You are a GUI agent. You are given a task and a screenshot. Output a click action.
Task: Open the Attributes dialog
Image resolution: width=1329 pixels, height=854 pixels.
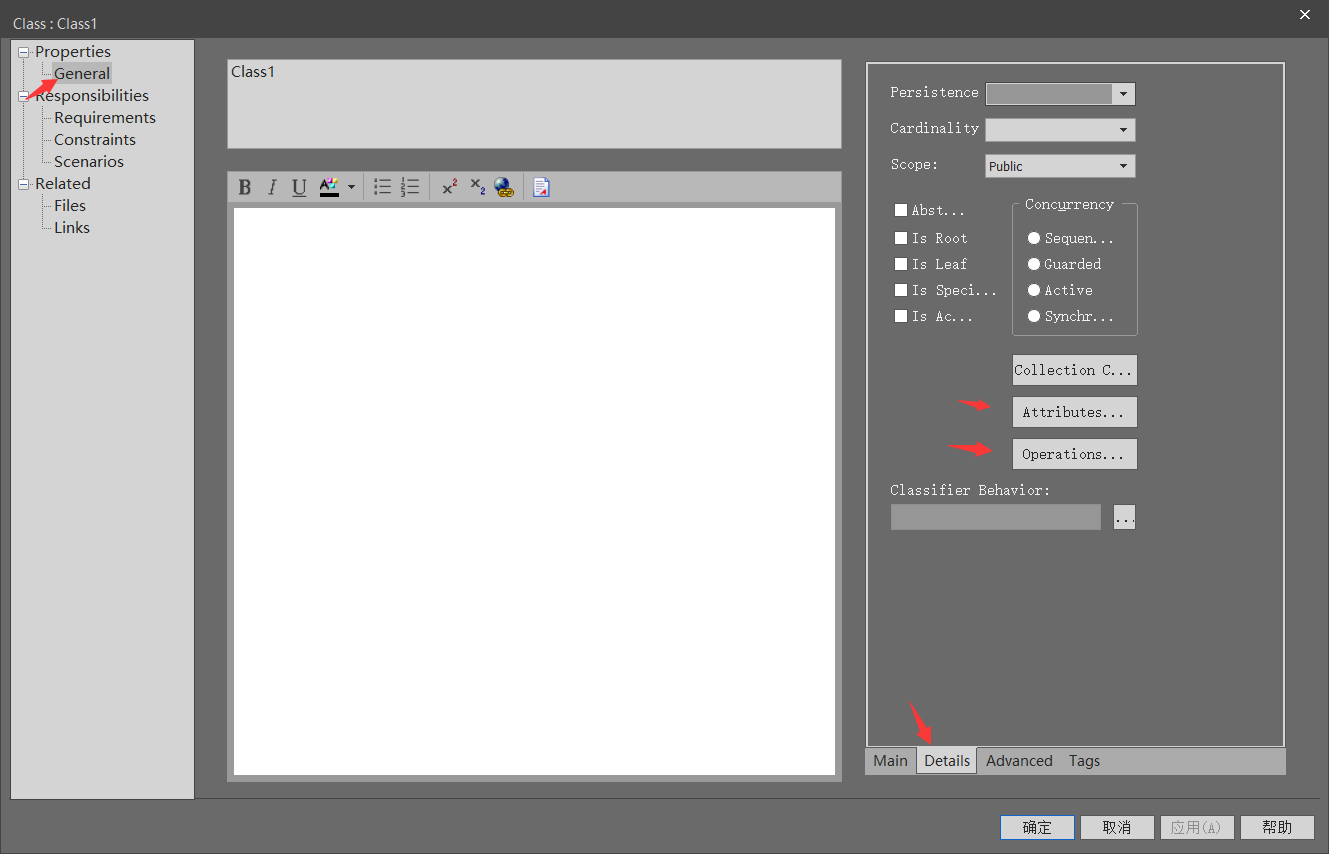click(1074, 411)
